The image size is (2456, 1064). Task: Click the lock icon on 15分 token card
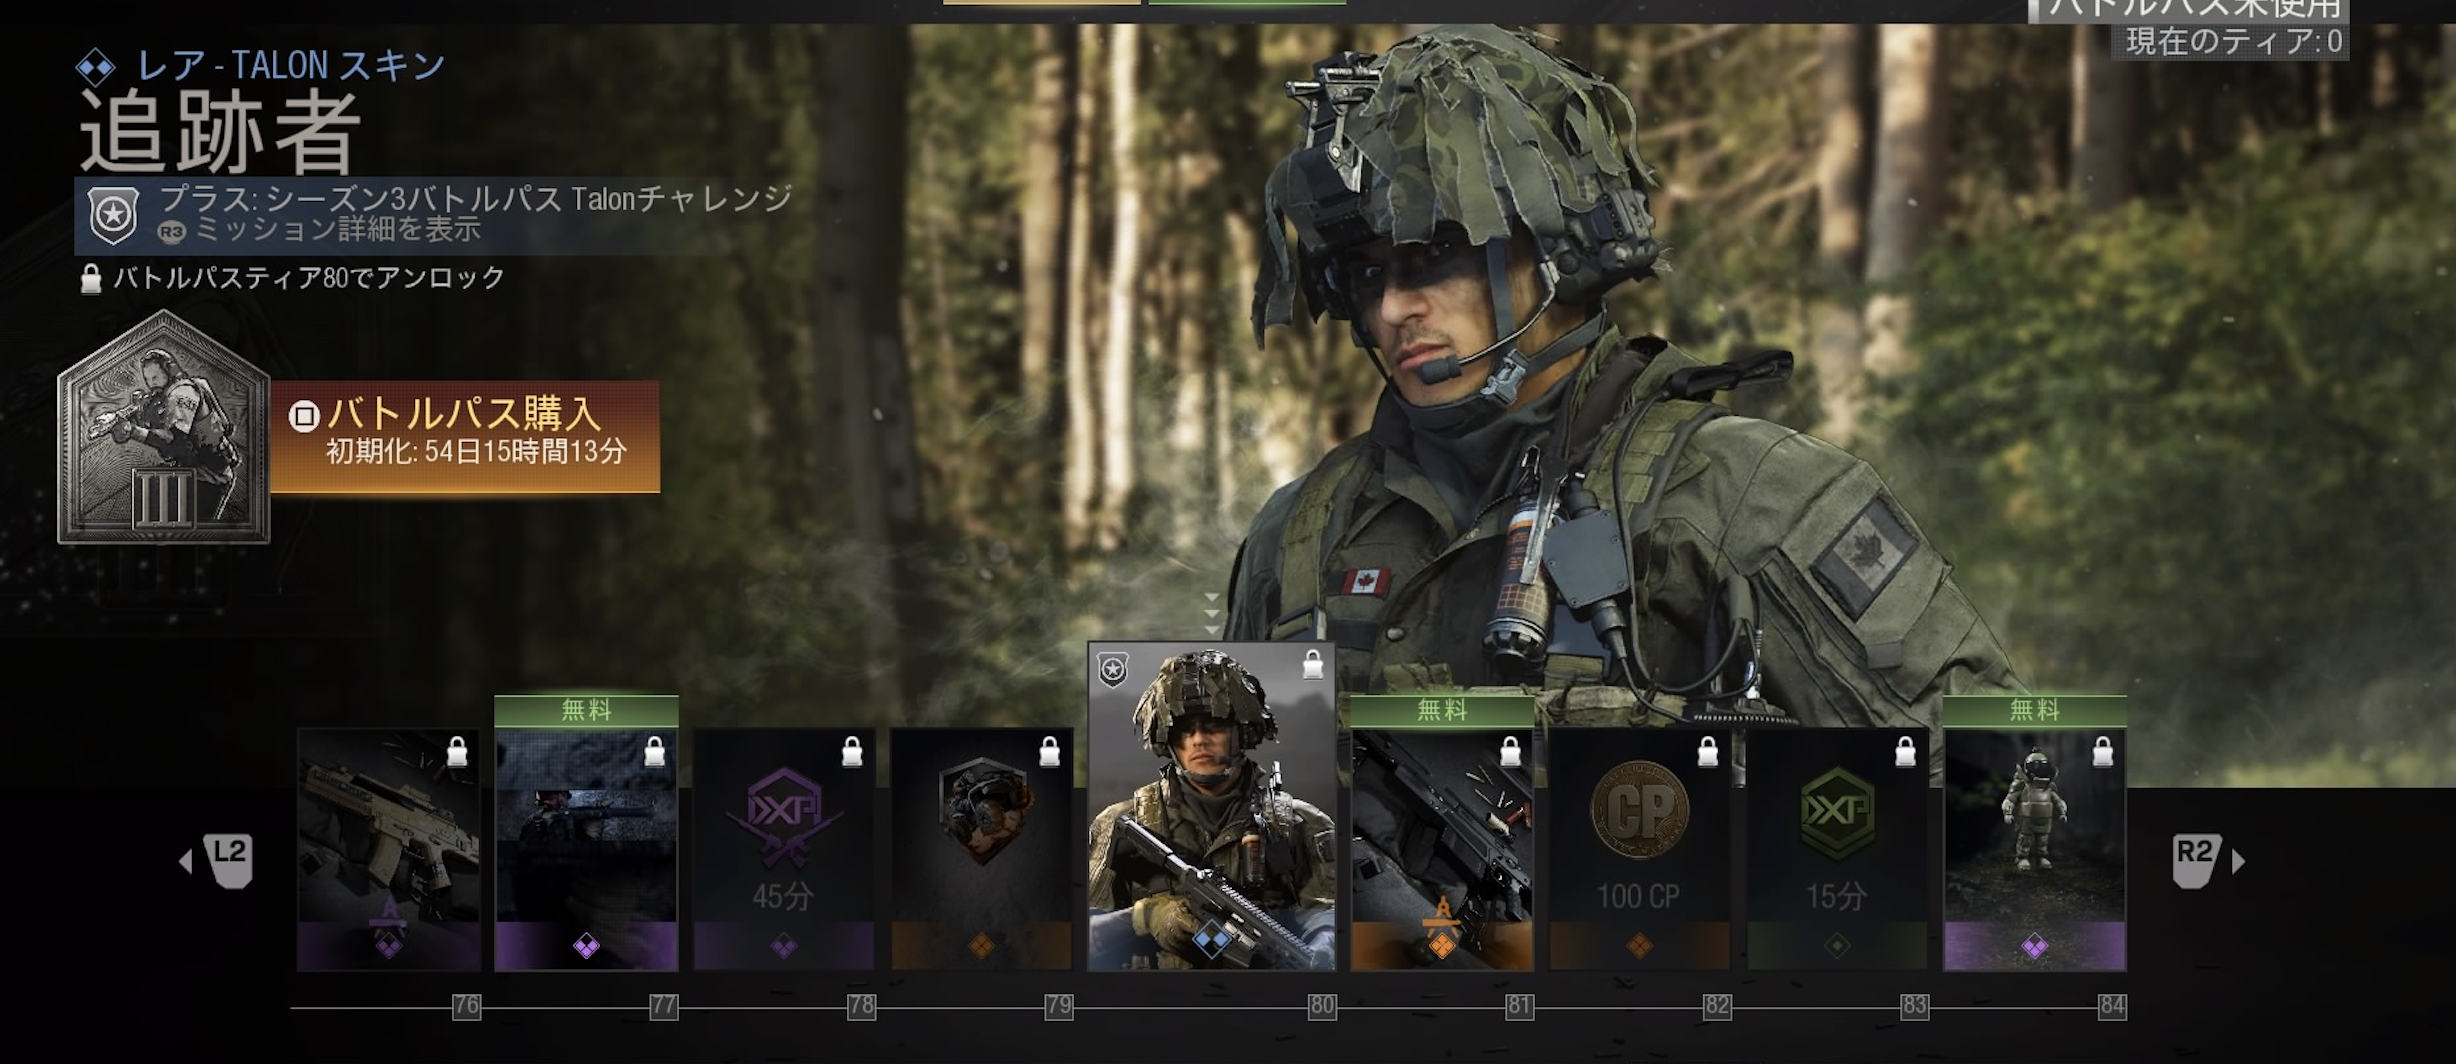[1905, 751]
